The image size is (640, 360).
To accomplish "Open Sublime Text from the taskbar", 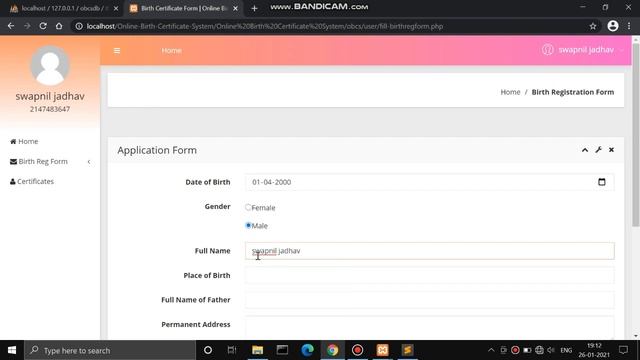I will (407, 350).
